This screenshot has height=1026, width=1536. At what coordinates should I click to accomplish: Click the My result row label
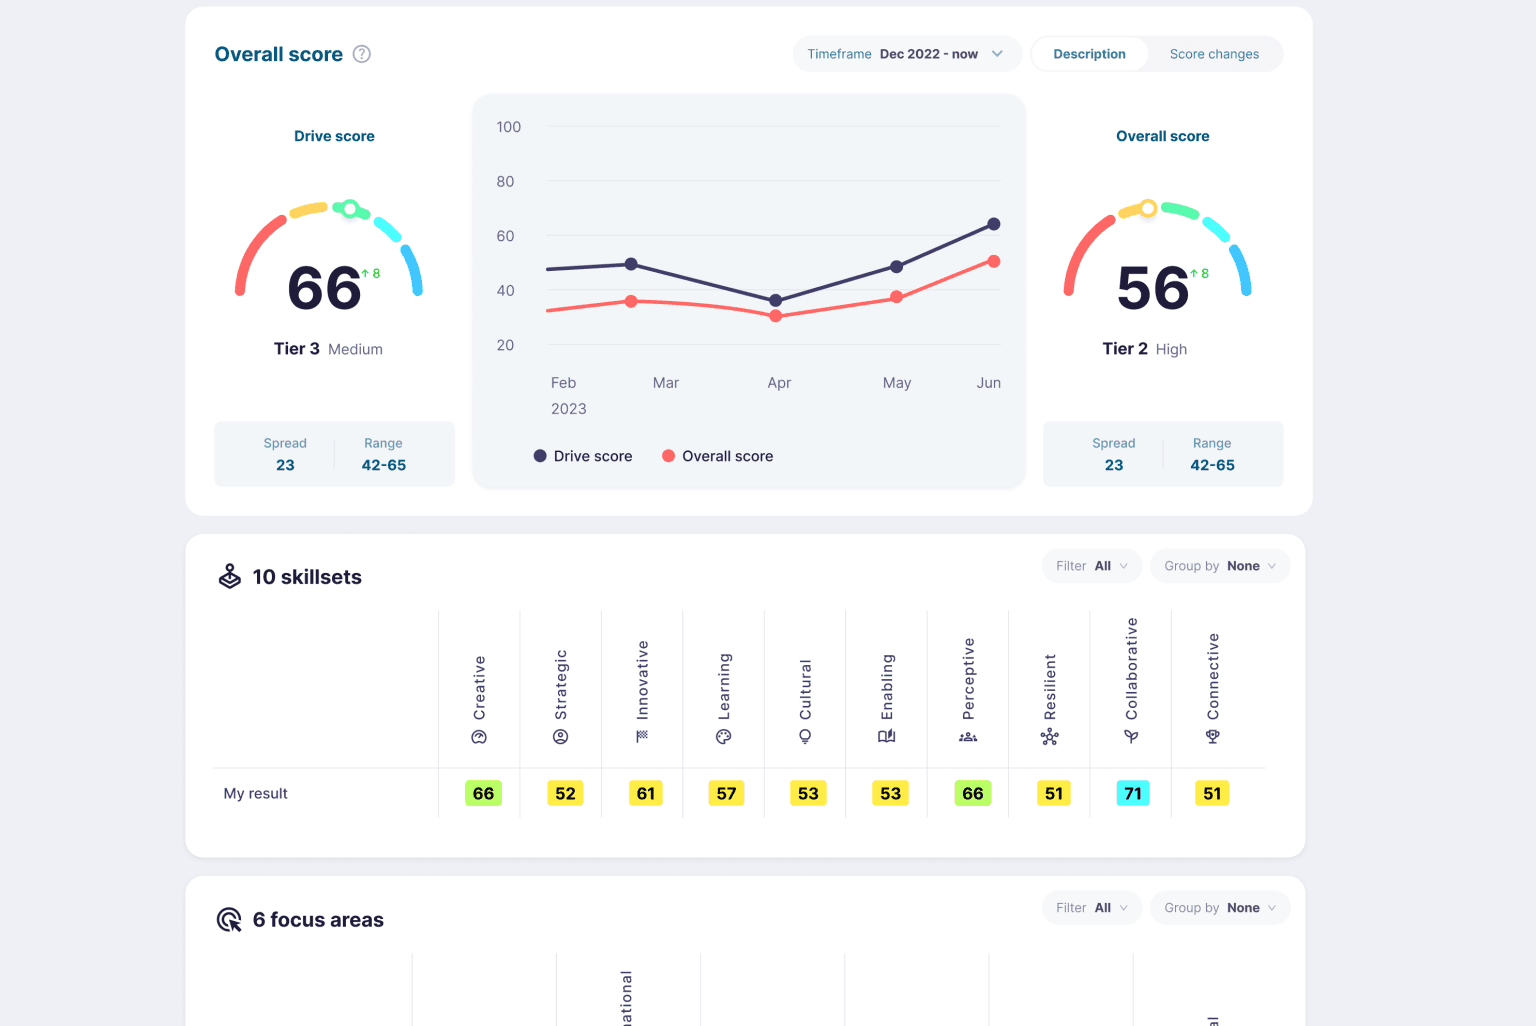(x=255, y=793)
